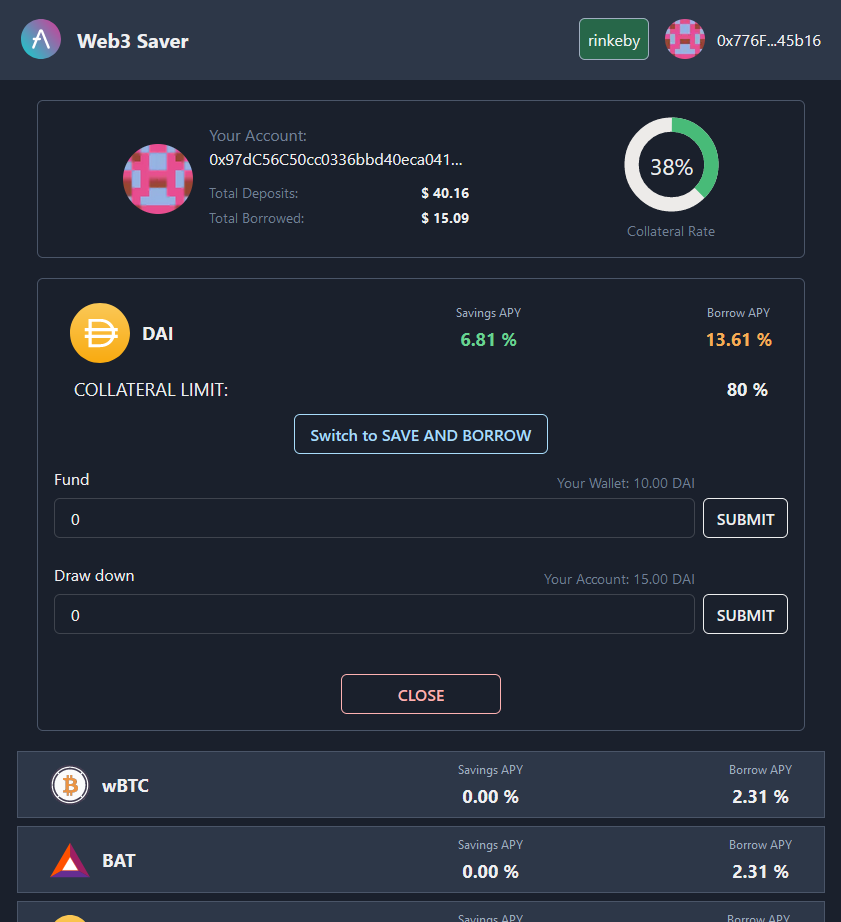This screenshot has height=922, width=841.
Task: Focus the Draw down amount field
Action: pos(374,615)
